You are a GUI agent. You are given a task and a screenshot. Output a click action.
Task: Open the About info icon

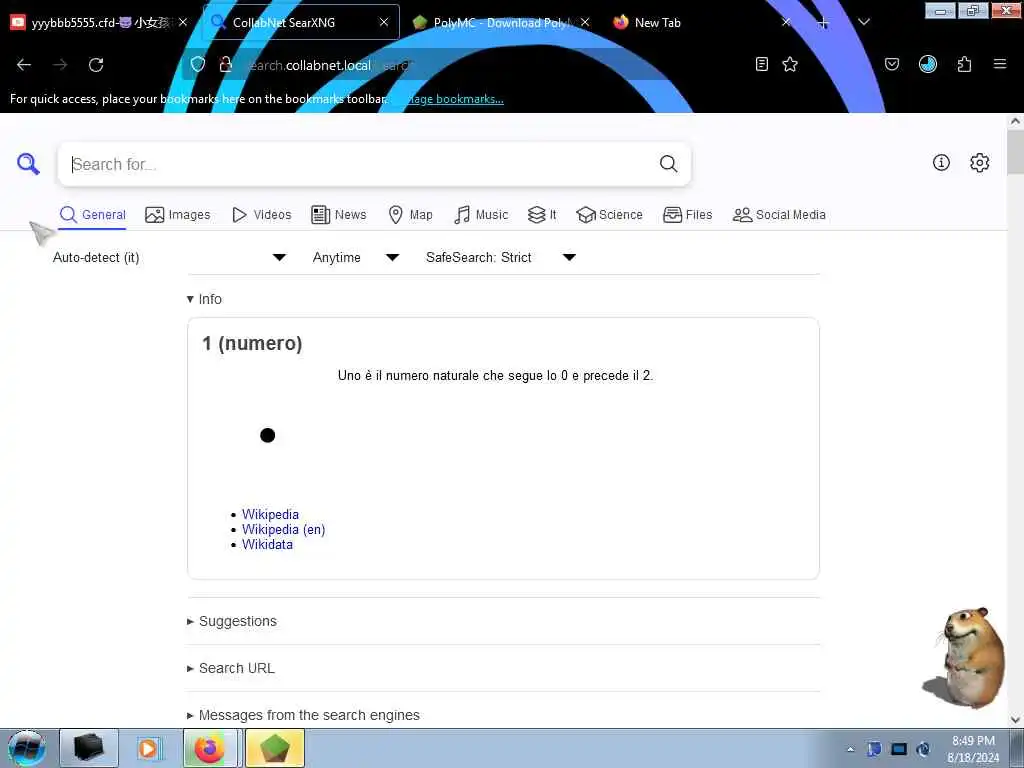click(x=941, y=163)
